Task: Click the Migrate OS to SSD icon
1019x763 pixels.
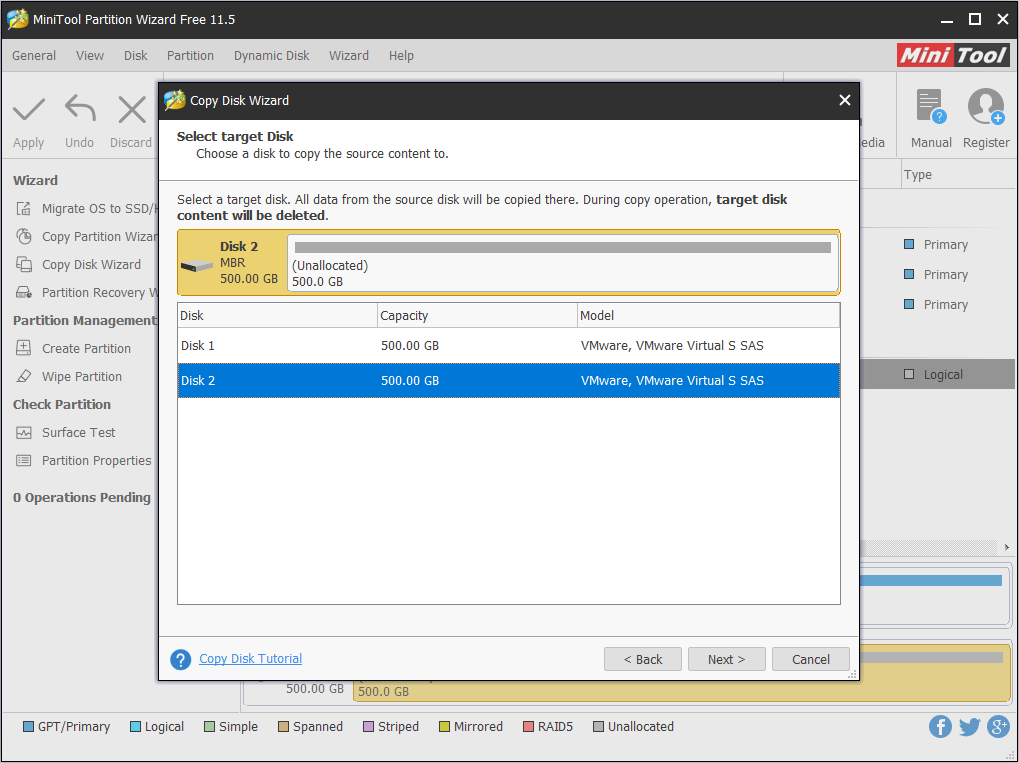Action: click(x=23, y=209)
